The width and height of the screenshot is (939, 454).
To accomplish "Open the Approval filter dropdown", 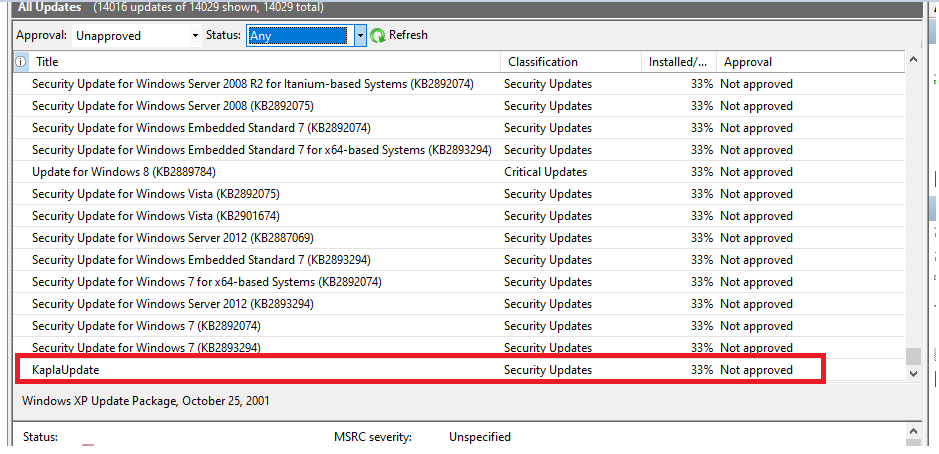I will [x=137, y=36].
